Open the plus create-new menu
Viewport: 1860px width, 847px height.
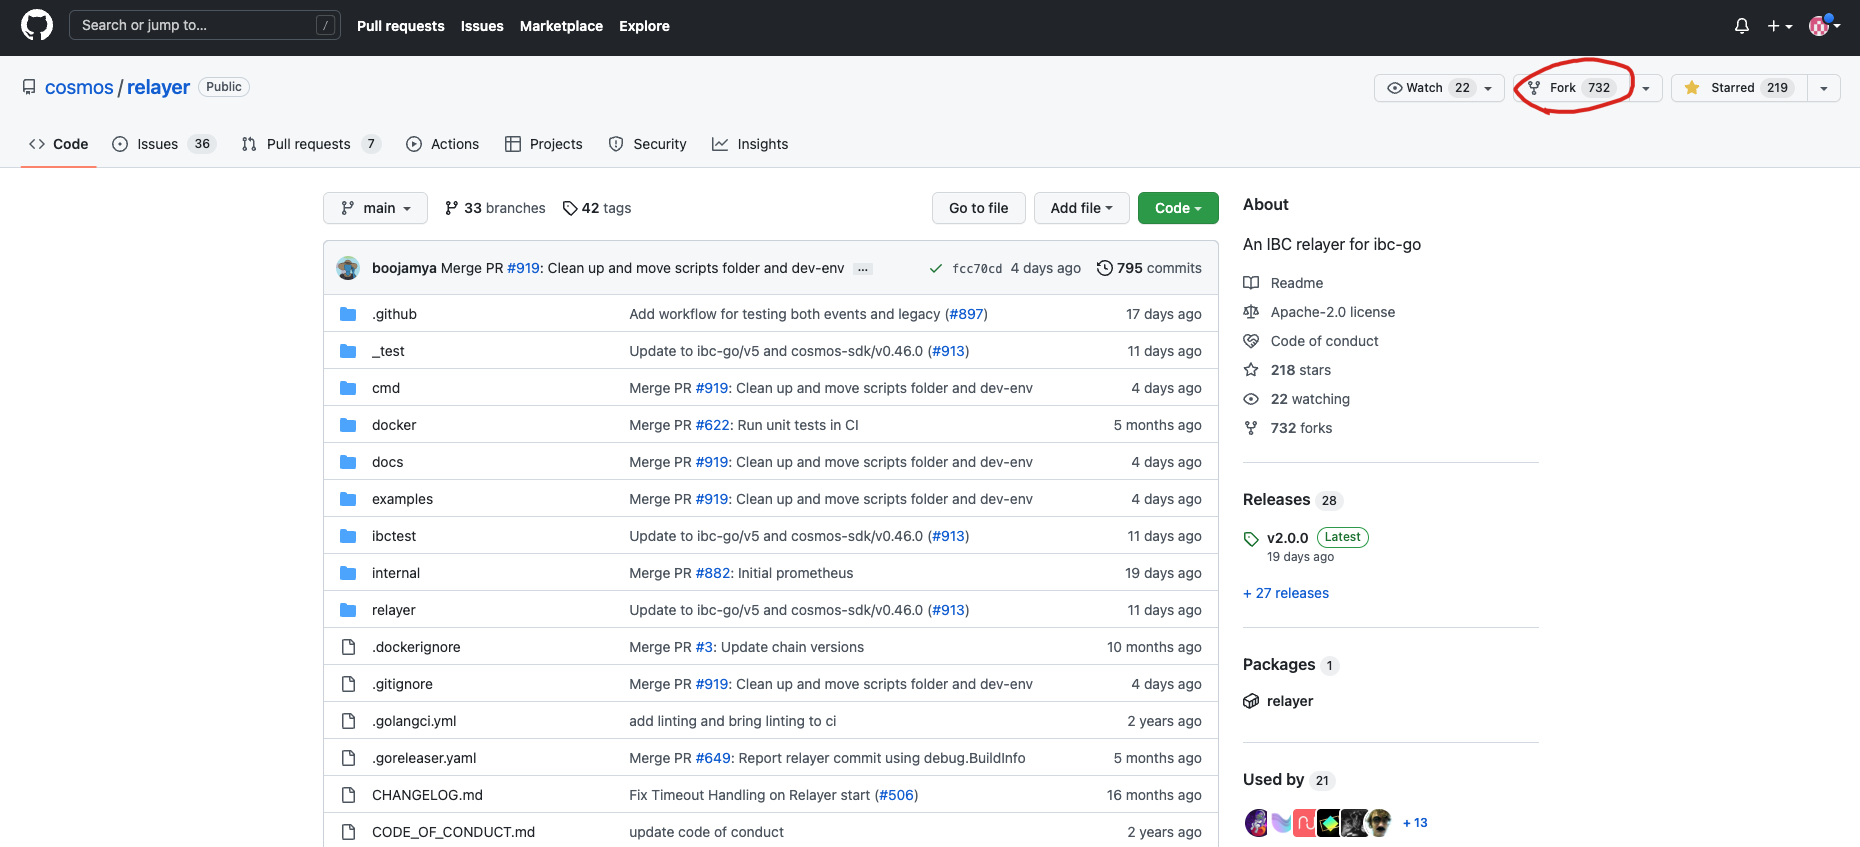click(1779, 26)
